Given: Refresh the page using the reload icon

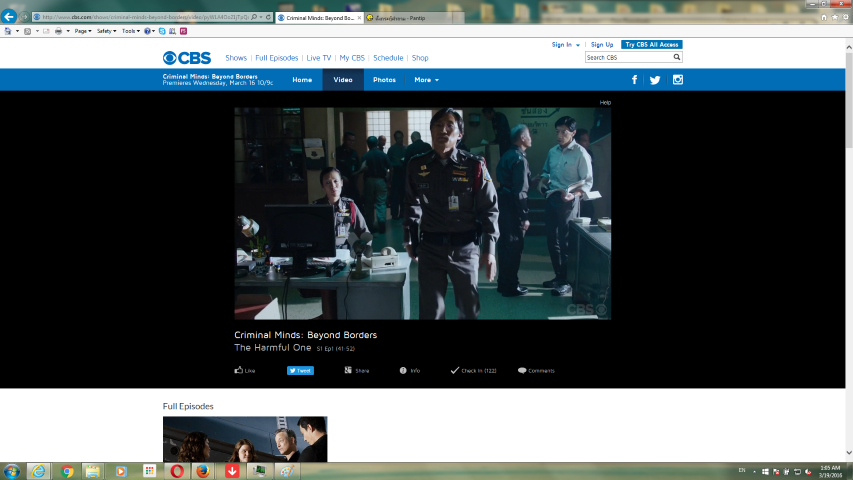Looking at the screenshot, I should 268,17.
